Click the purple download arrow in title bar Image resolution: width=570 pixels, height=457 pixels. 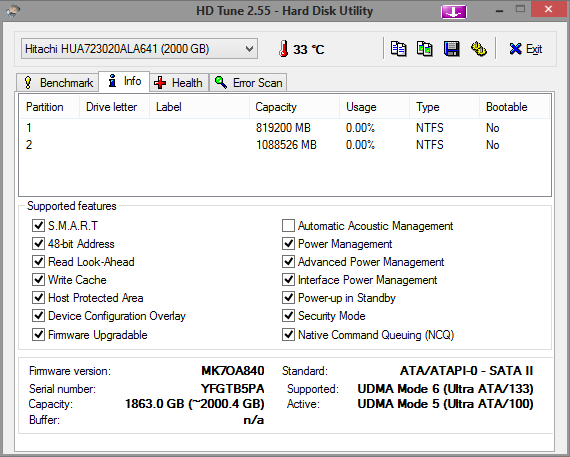tap(454, 11)
